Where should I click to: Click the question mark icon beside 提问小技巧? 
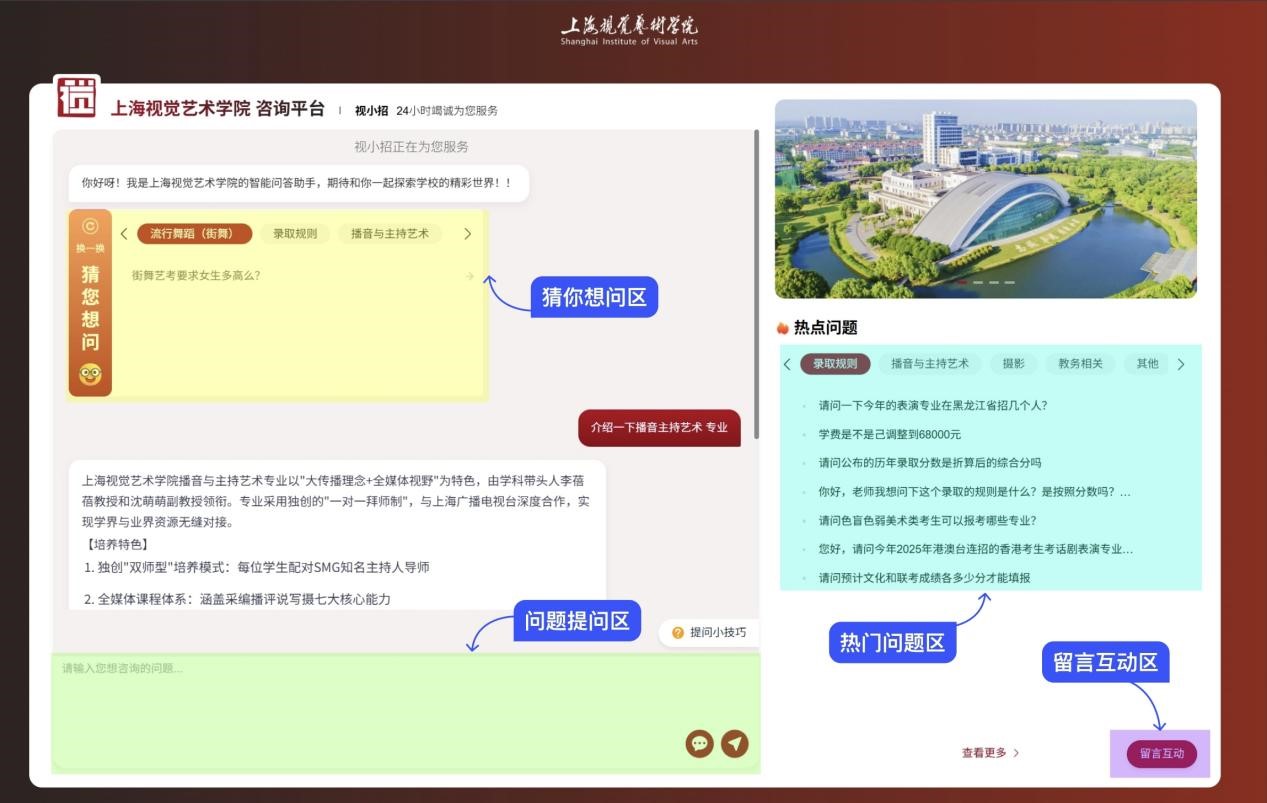pos(678,633)
